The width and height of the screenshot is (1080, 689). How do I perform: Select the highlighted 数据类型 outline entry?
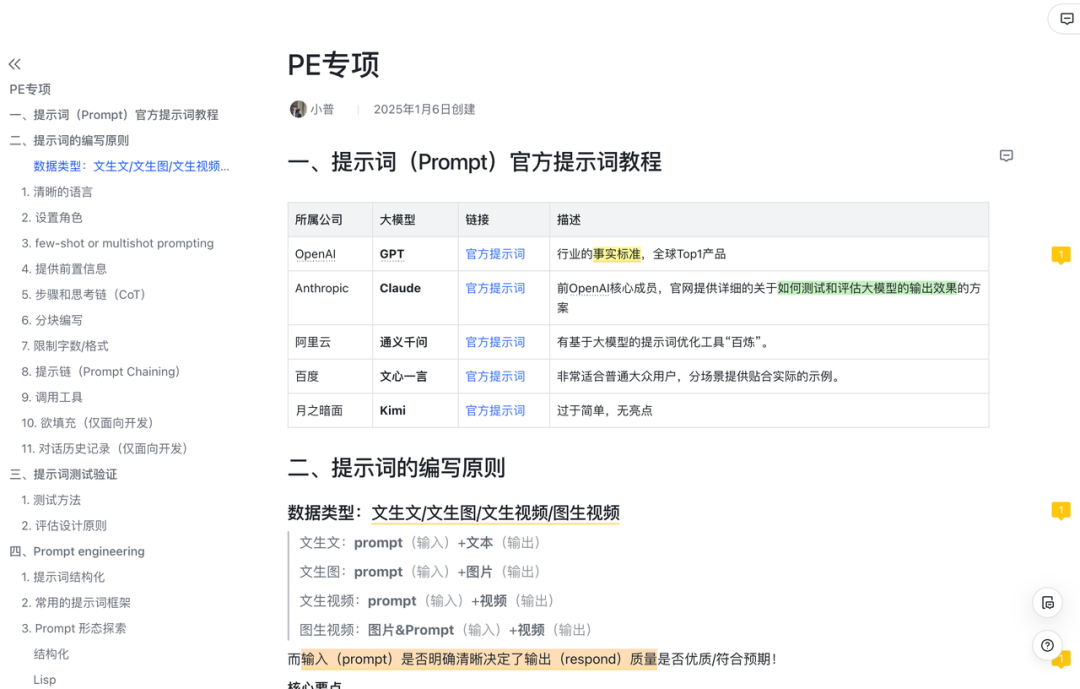(131, 166)
